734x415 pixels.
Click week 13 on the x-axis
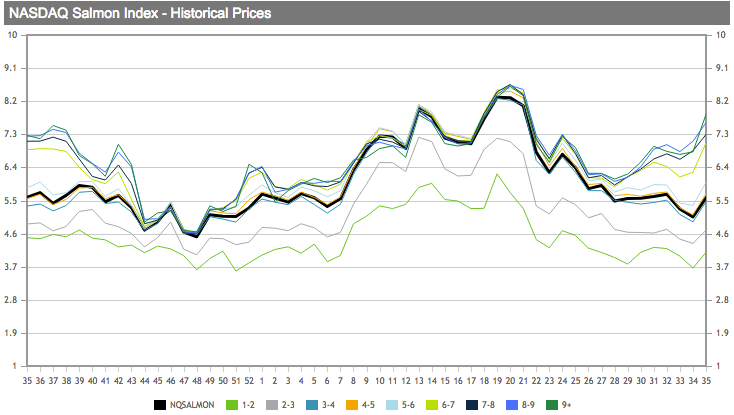[418, 381]
